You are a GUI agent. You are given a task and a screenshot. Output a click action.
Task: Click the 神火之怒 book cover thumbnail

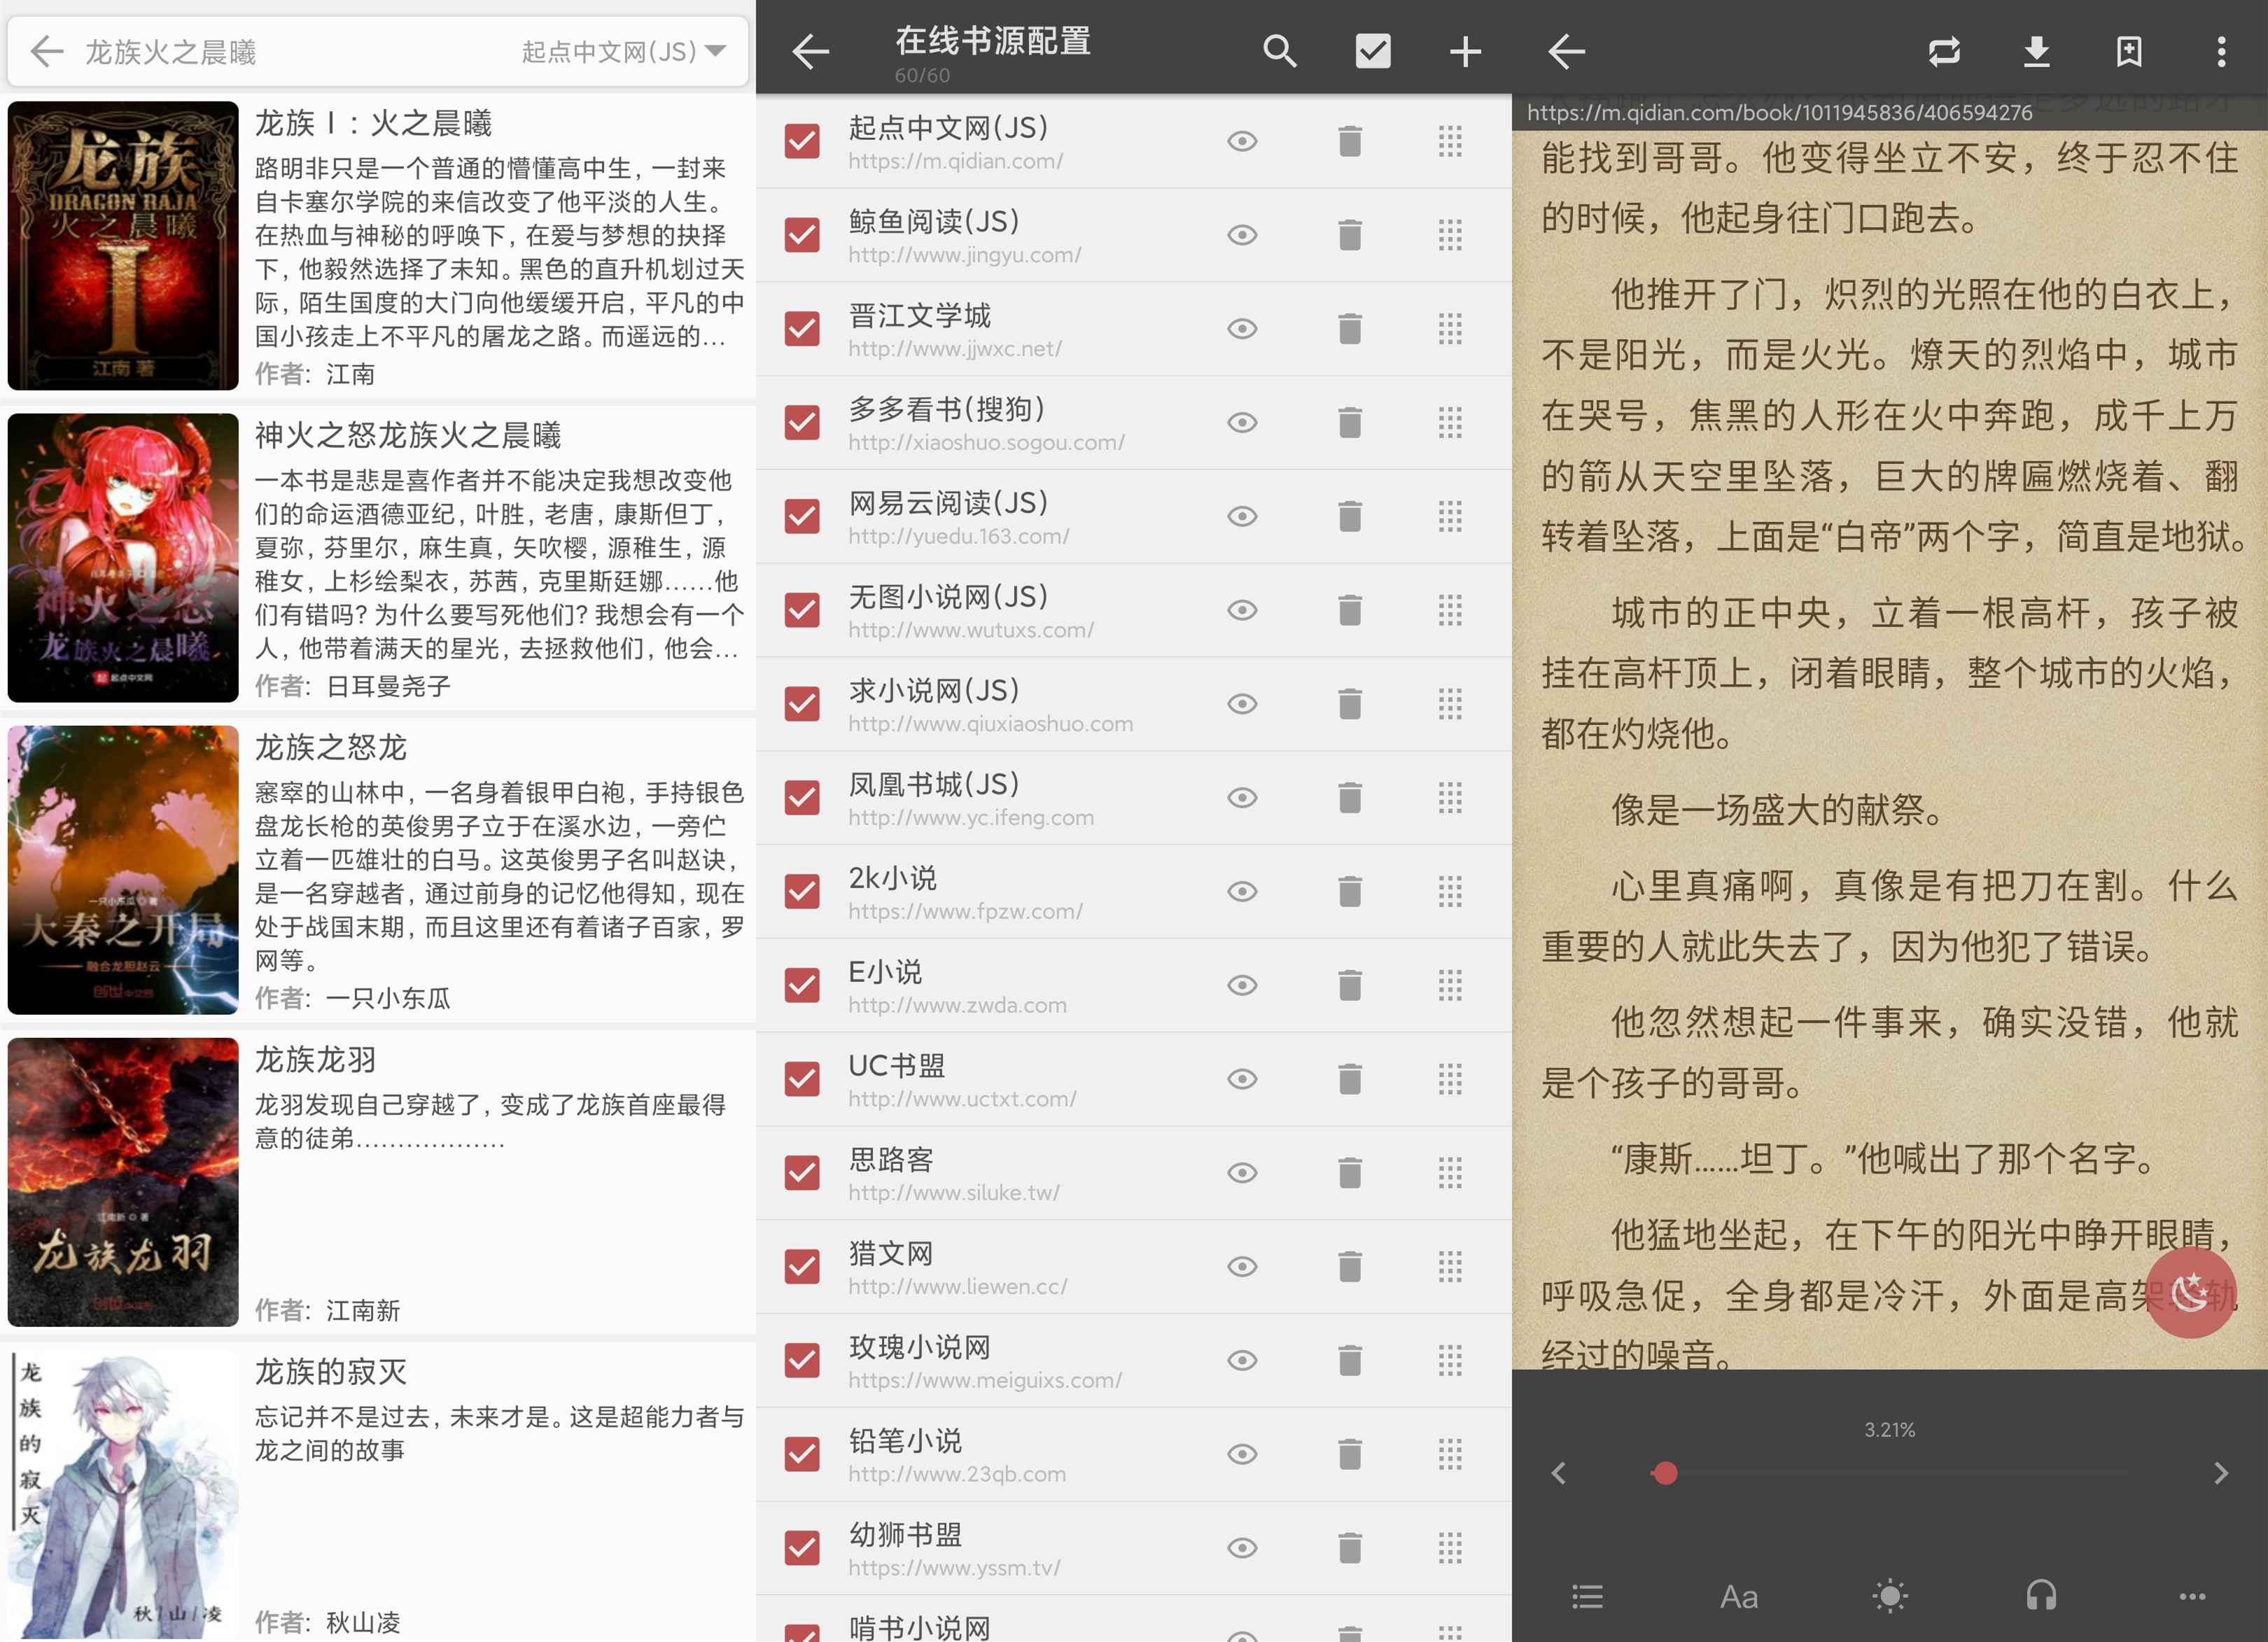(123, 558)
